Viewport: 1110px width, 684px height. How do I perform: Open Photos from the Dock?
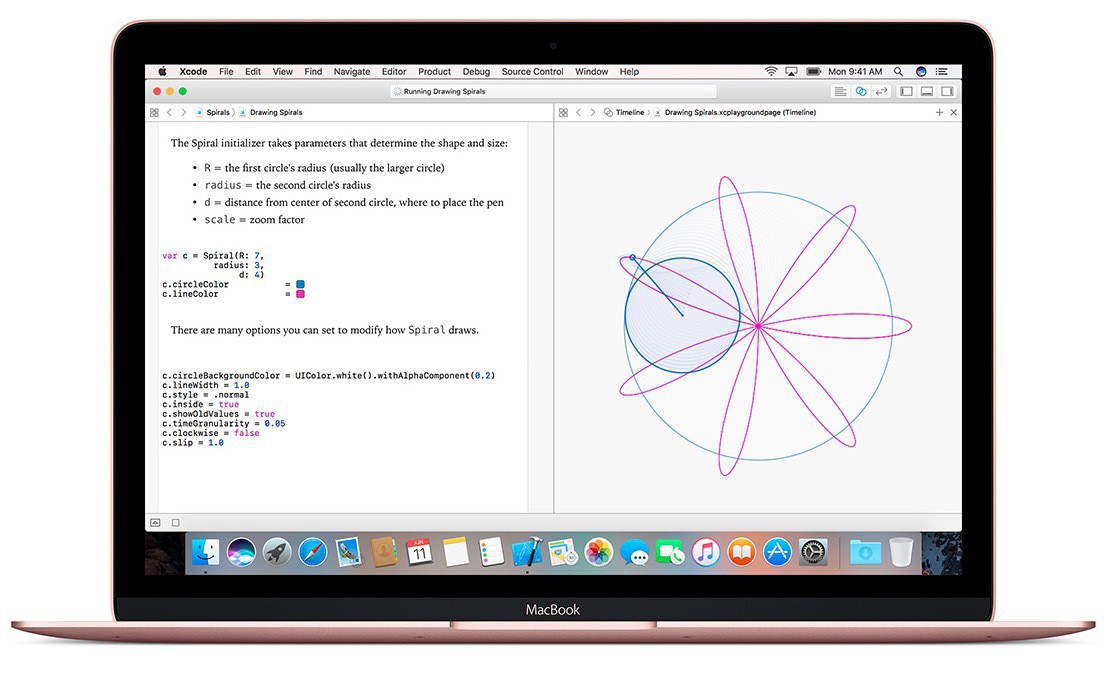pyautogui.click(x=598, y=552)
